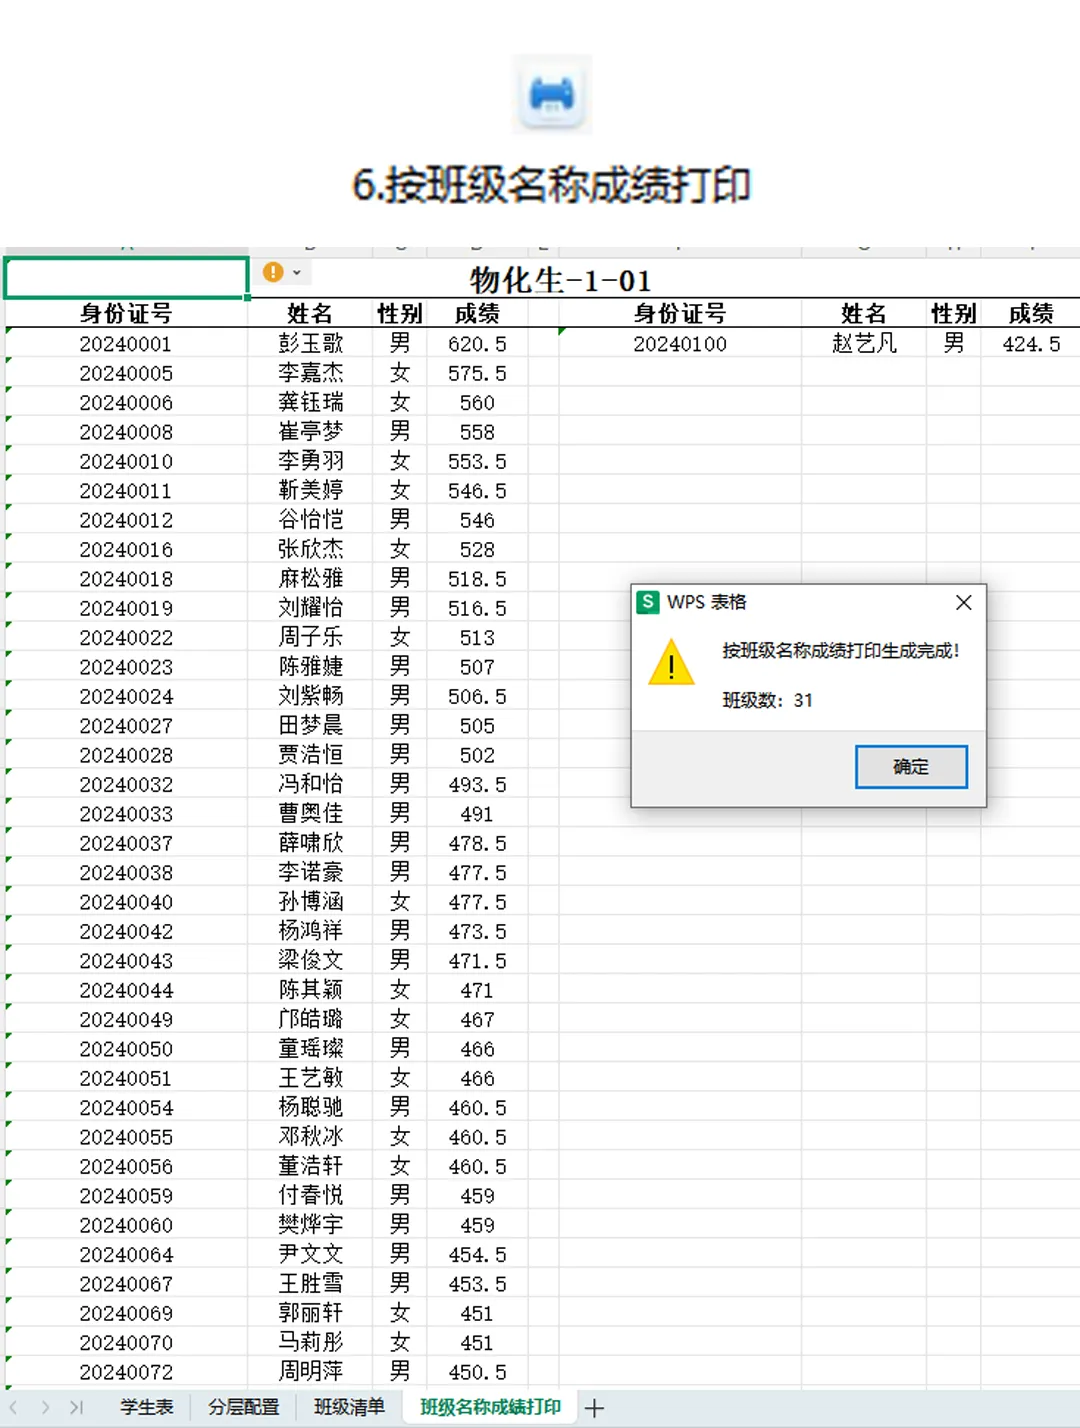Select right table cell 20240100
The image size is (1080, 1428).
680,344
